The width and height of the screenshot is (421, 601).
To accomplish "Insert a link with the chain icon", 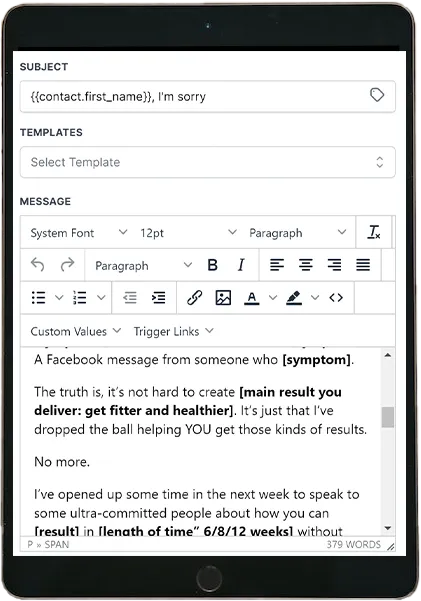I will click(194, 297).
